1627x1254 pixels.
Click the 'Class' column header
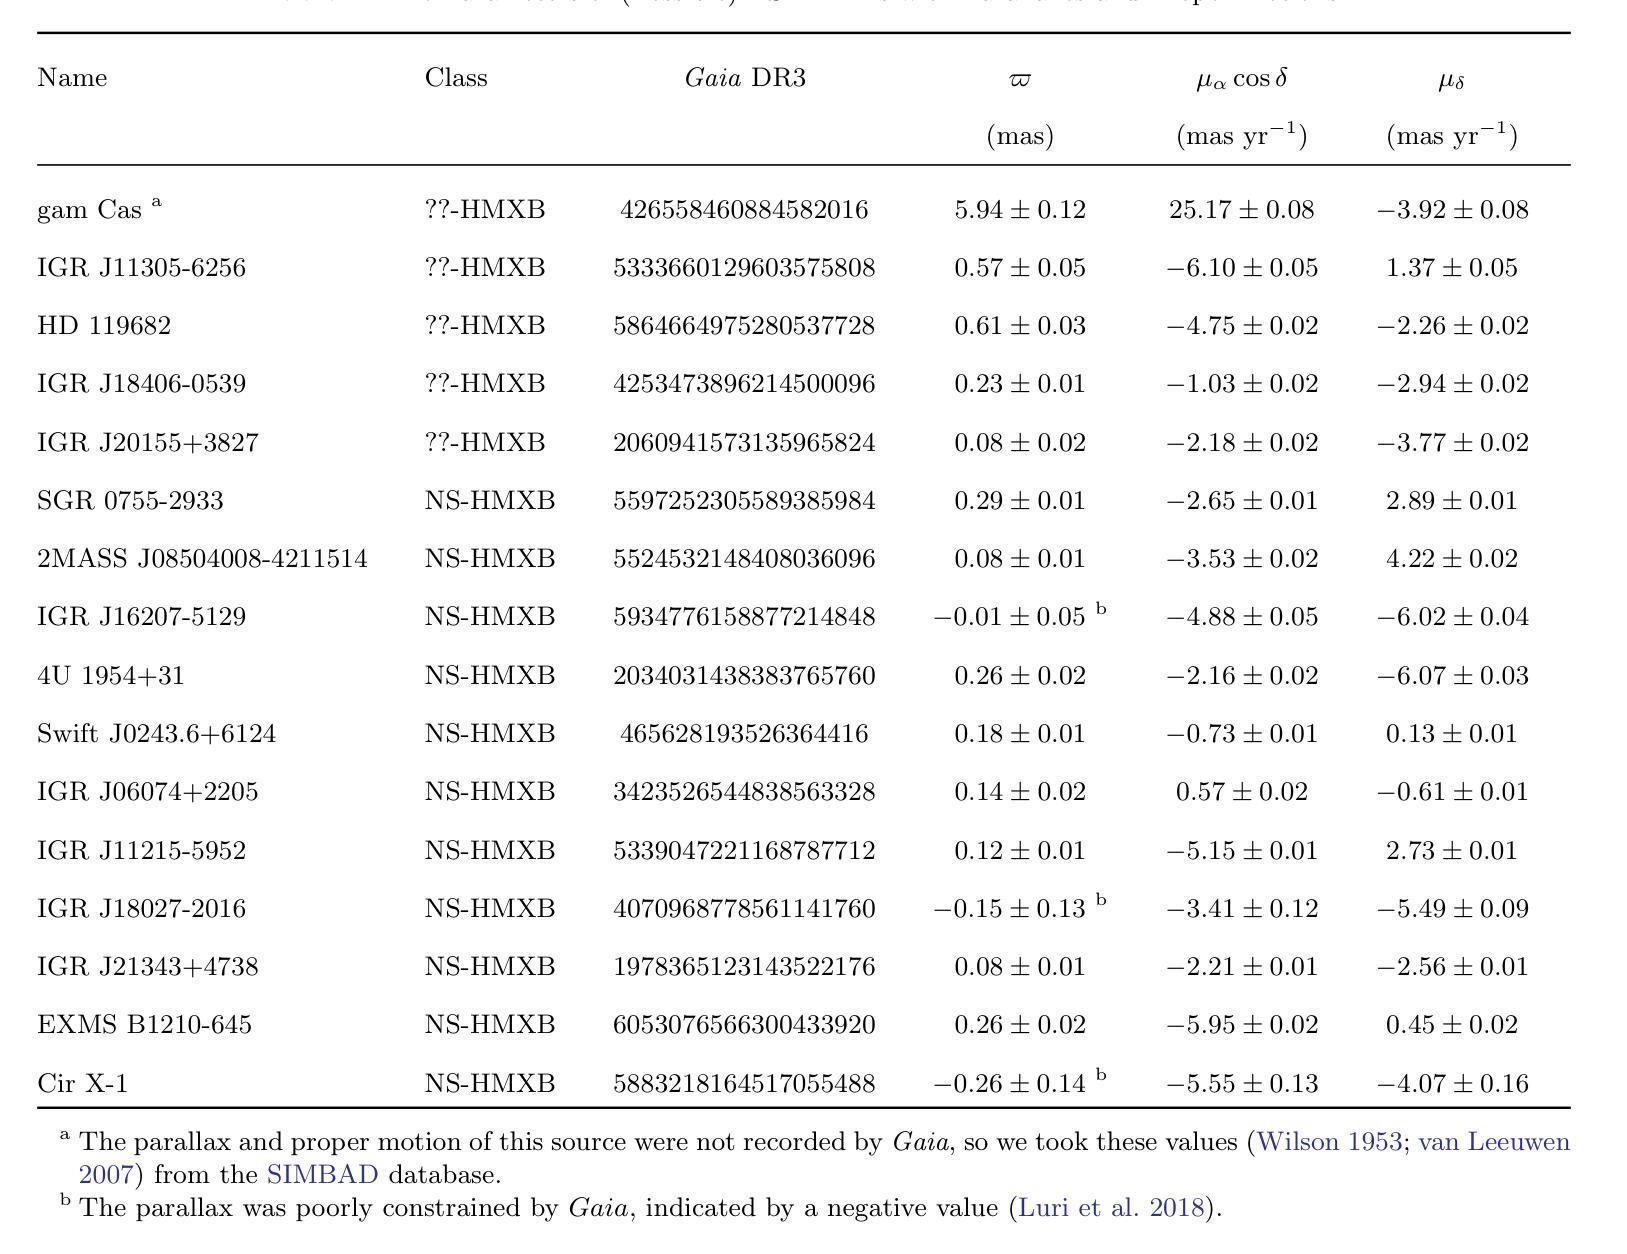(x=456, y=78)
